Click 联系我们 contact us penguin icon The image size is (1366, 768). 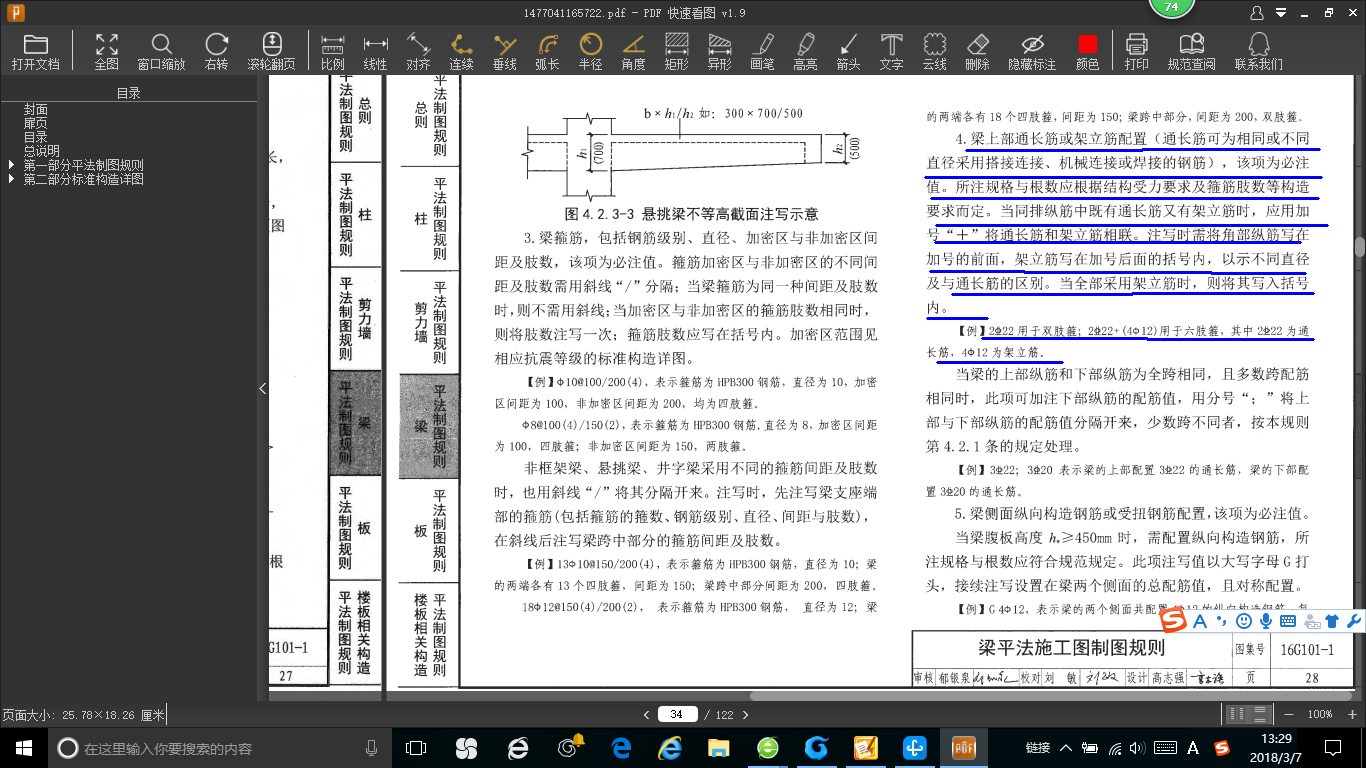pos(1258,51)
